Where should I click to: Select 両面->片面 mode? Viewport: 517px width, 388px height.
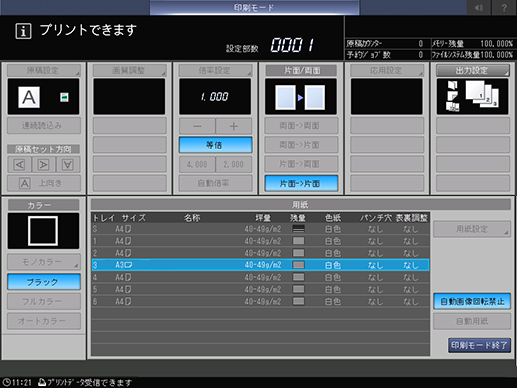click(301, 145)
